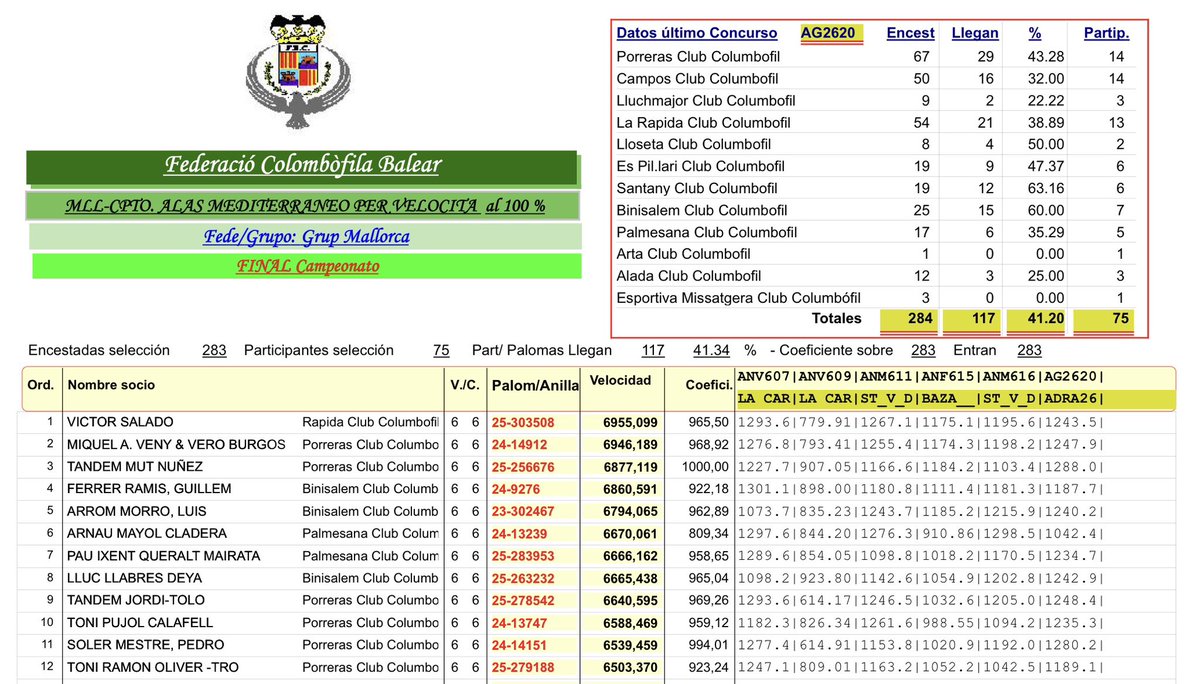Click velocity value 6670,061
The height and width of the screenshot is (684, 1200).
point(630,533)
